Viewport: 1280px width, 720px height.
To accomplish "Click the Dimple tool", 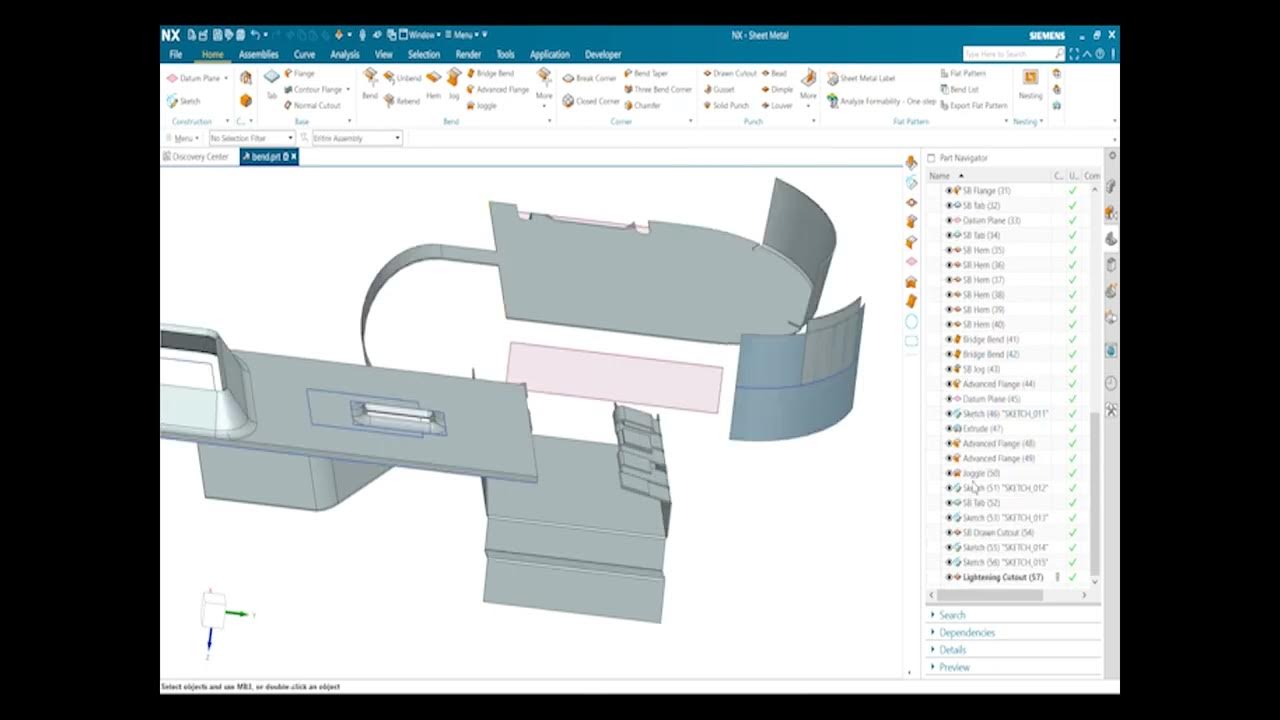I will pyautogui.click(x=777, y=89).
